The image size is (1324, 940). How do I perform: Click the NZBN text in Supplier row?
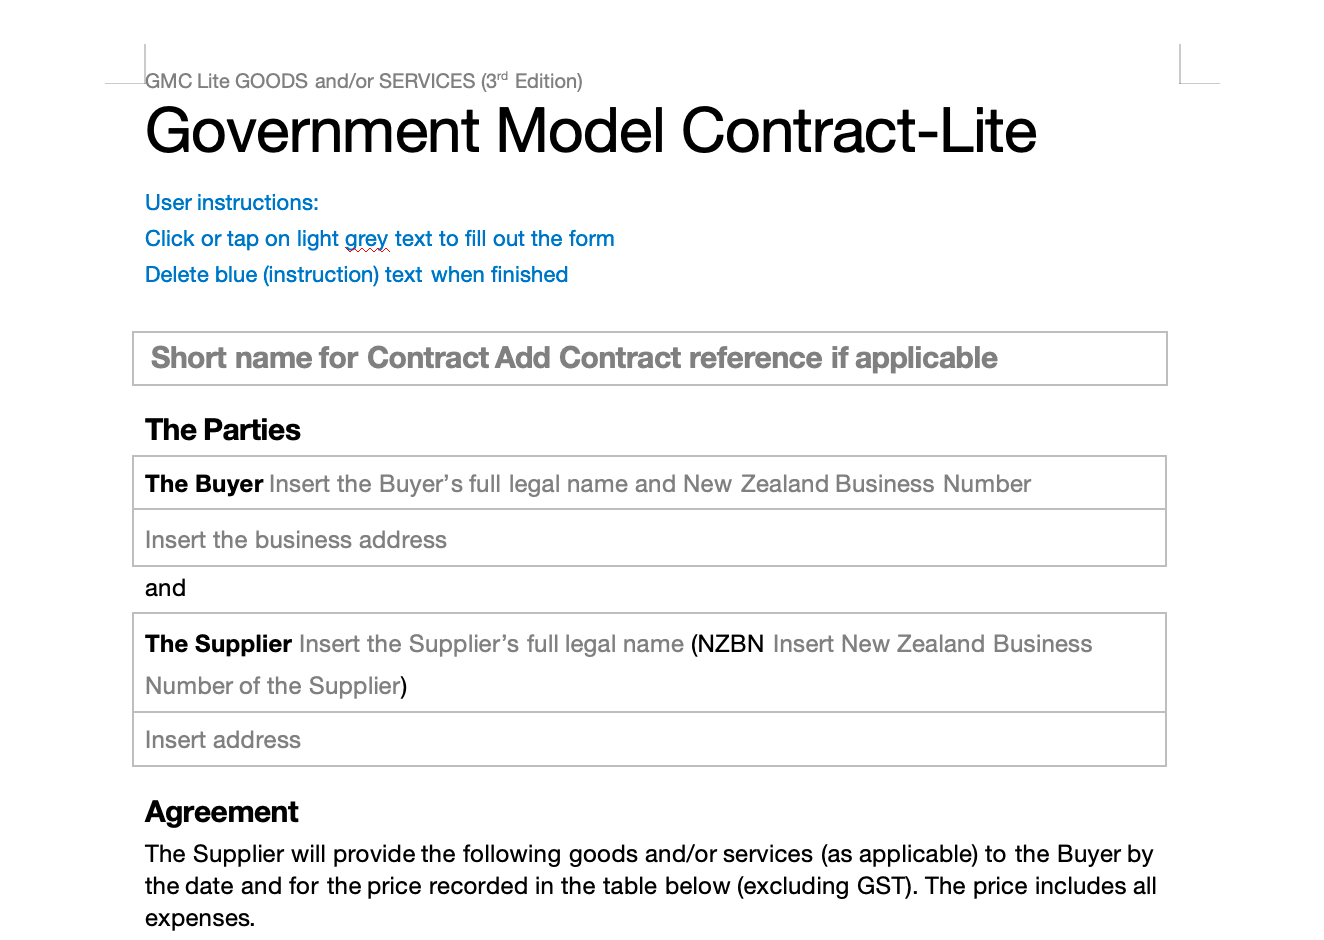tap(730, 644)
